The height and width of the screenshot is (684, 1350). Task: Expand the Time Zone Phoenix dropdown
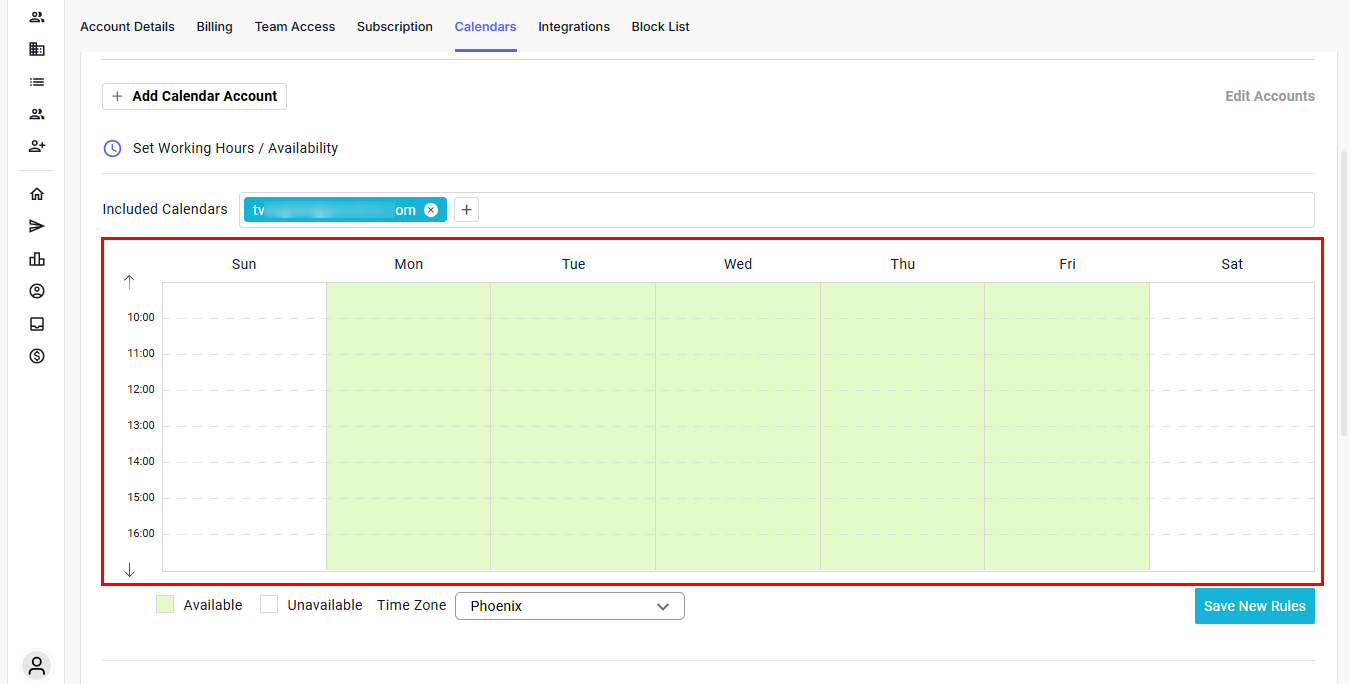pyautogui.click(x=569, y=606)
